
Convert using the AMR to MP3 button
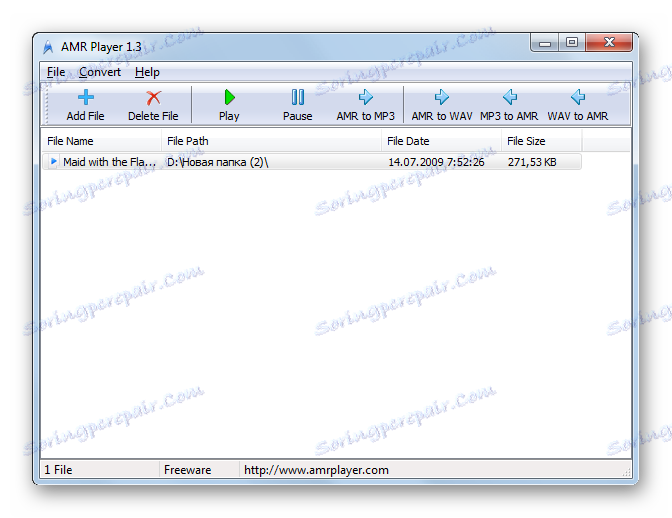pyautogui.click(x=366, y=105)
